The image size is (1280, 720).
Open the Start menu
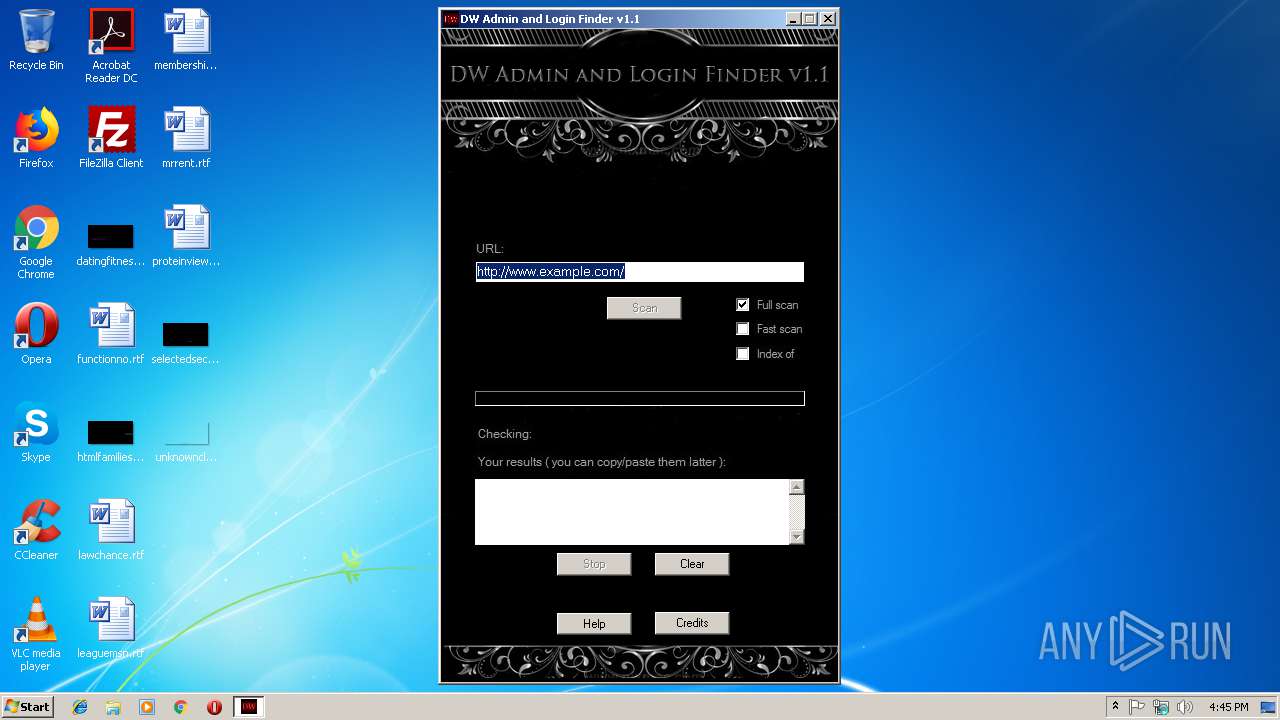[27, 707]
